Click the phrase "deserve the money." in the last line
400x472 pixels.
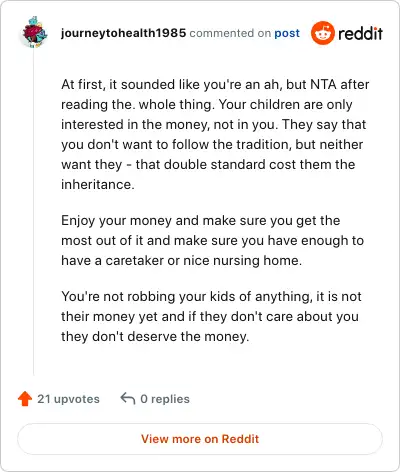click(188, 336)
